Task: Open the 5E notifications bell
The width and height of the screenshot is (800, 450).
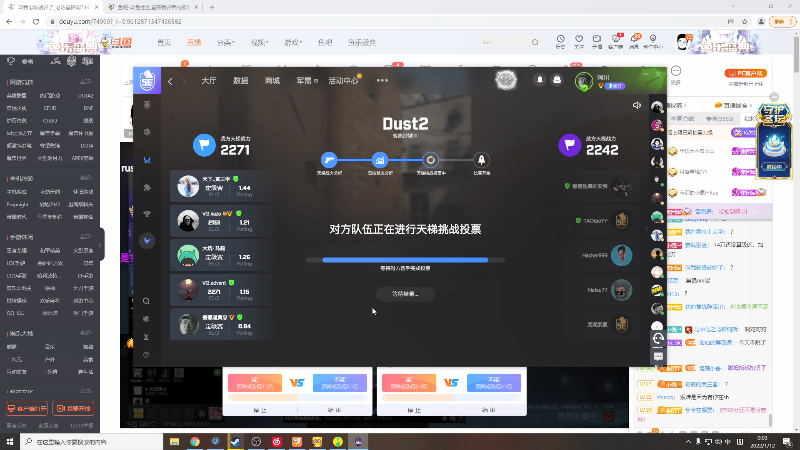Action: point(540,80)
